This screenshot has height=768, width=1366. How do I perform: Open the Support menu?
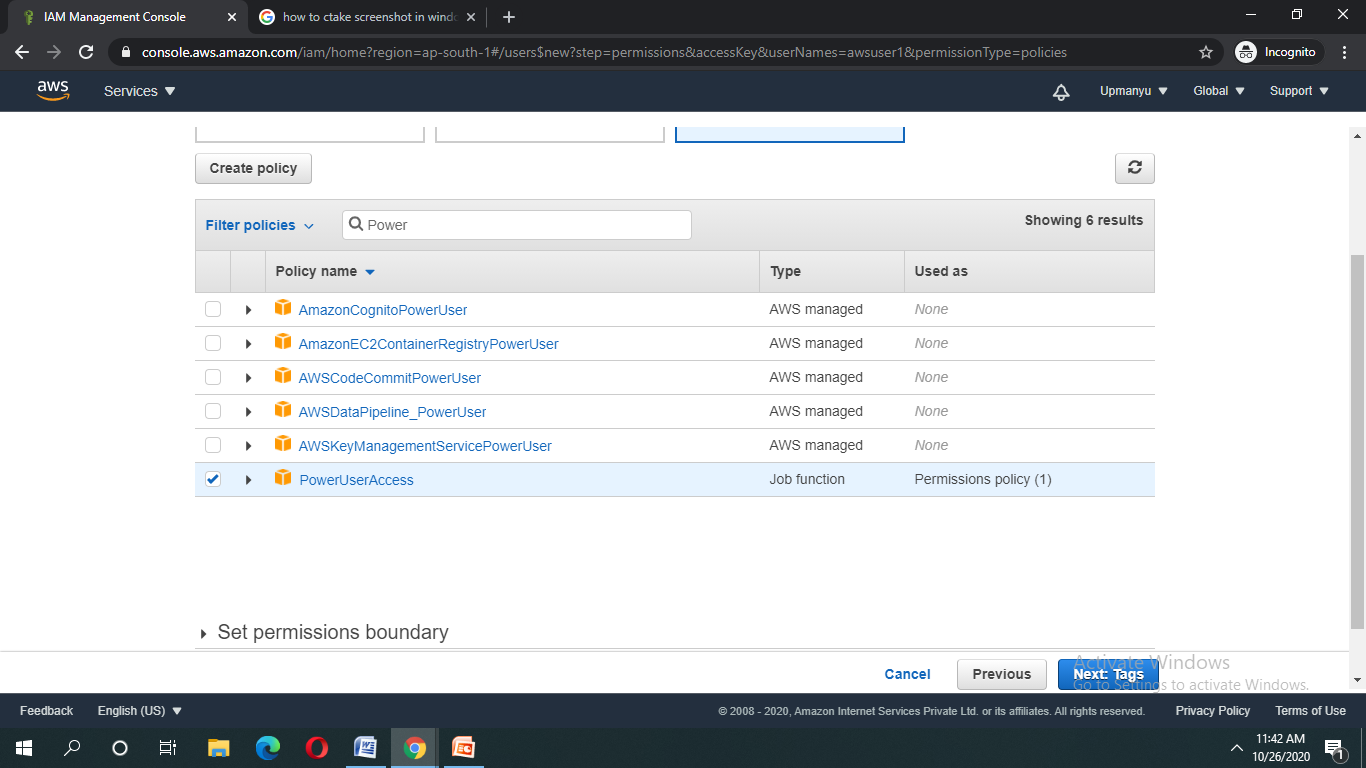(x=1299, y=91)
